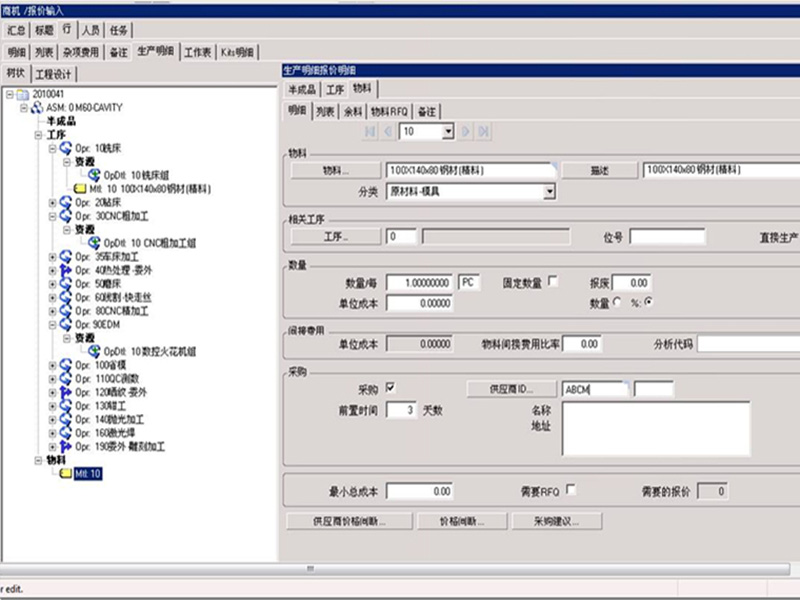Collapse the ASM: 0 M60-CAVITY node
The width and height of the screenshot is (800, 600).
24,108
